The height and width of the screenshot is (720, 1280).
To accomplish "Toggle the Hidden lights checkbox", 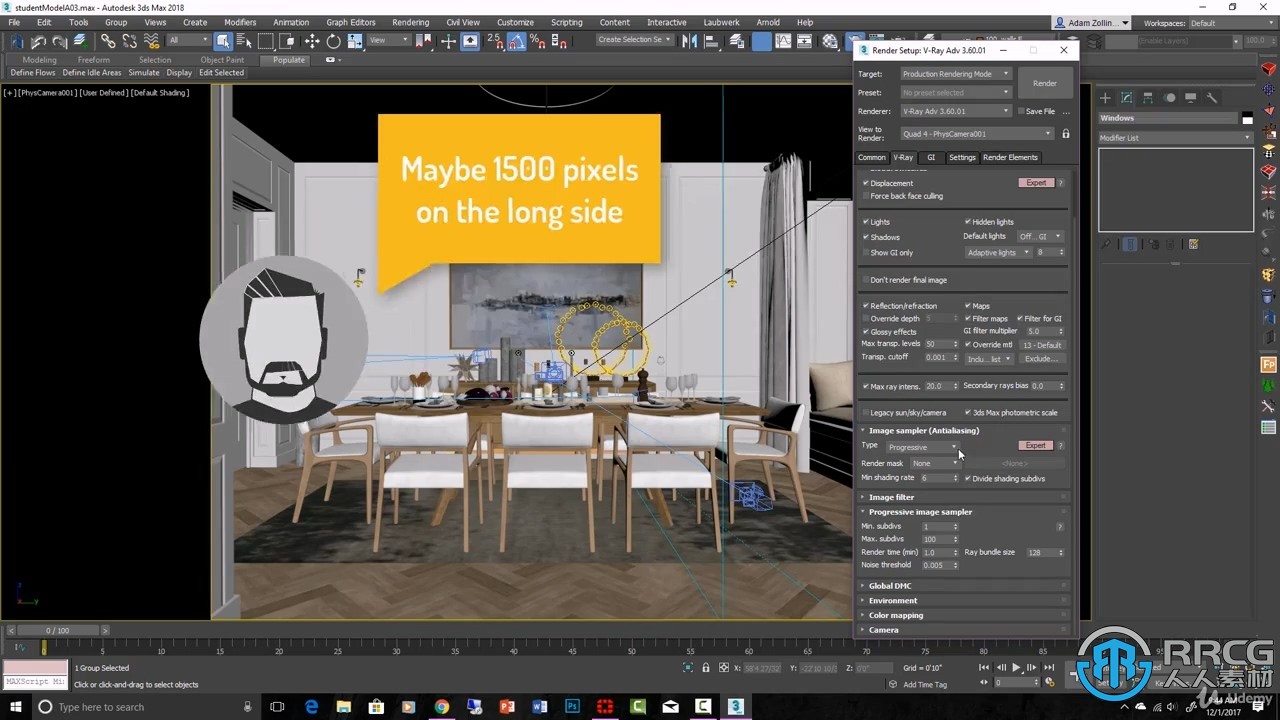I will coord(968,222).
